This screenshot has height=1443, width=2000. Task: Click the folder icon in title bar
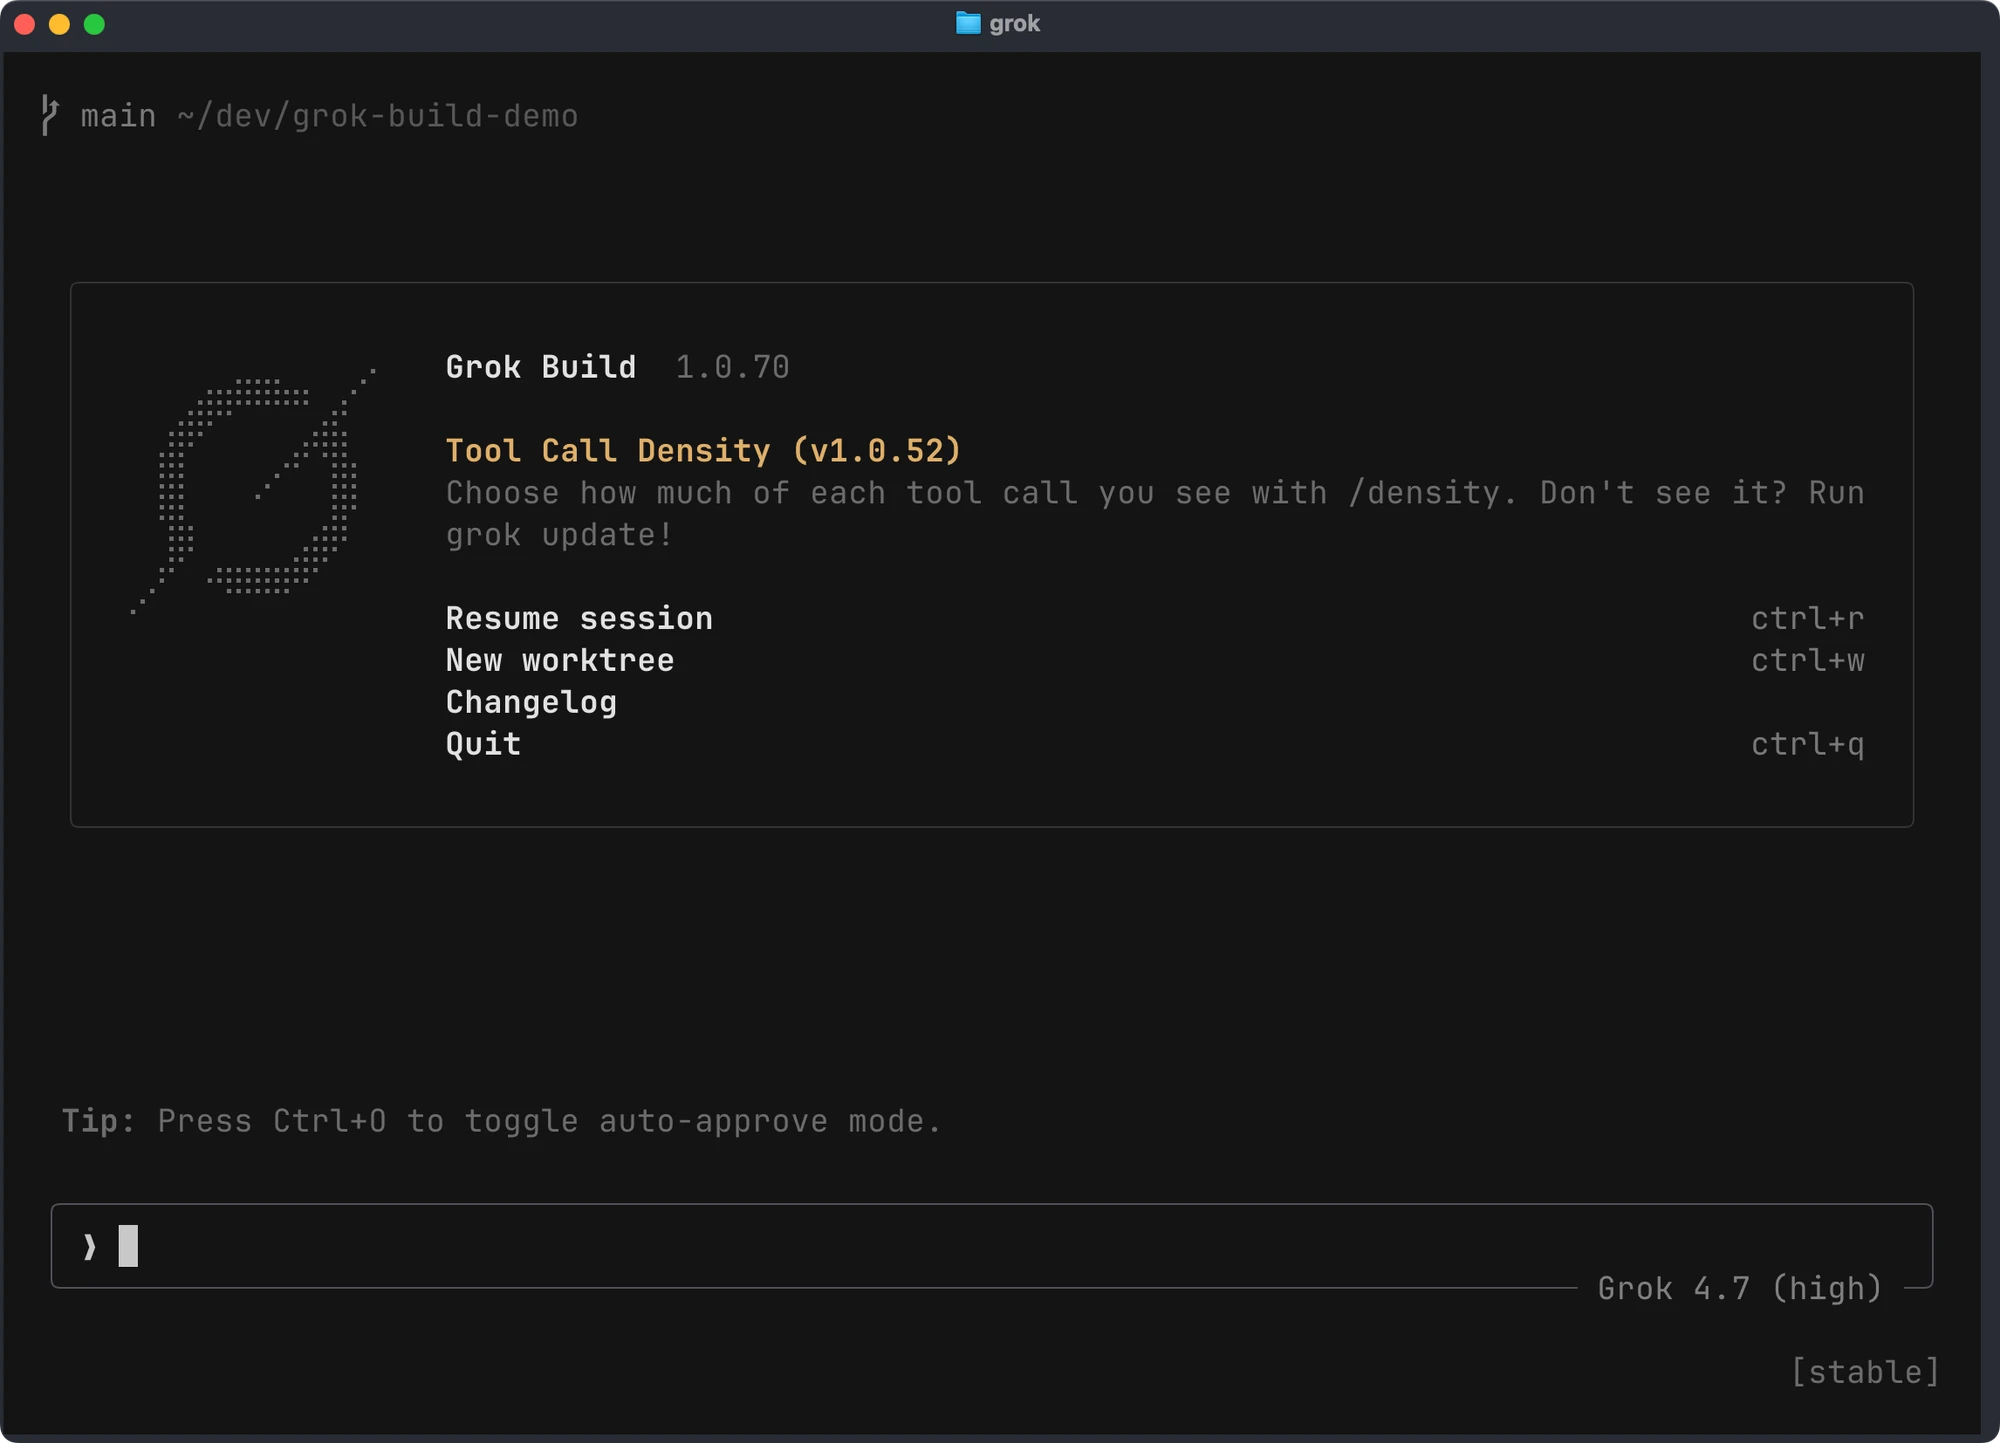[968, 23]
